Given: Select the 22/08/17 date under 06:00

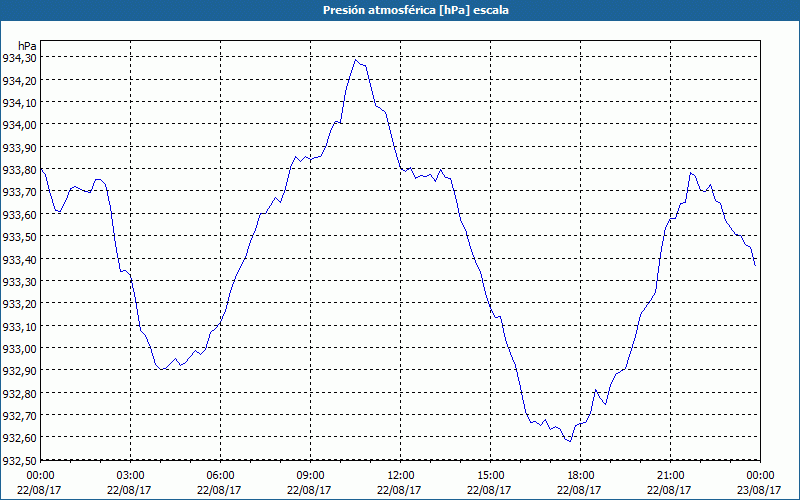Looking at the screenshot, I should pyautogui.click(x=219, y=490).
